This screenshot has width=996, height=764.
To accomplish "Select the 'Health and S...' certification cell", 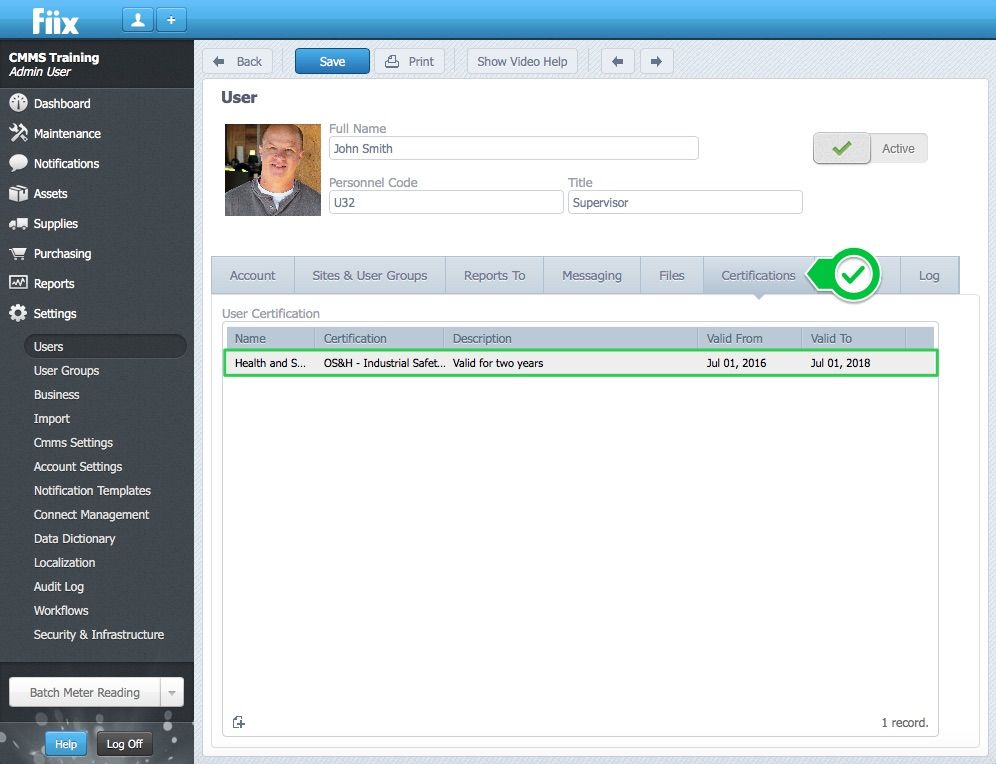I will tap(270, 363).
